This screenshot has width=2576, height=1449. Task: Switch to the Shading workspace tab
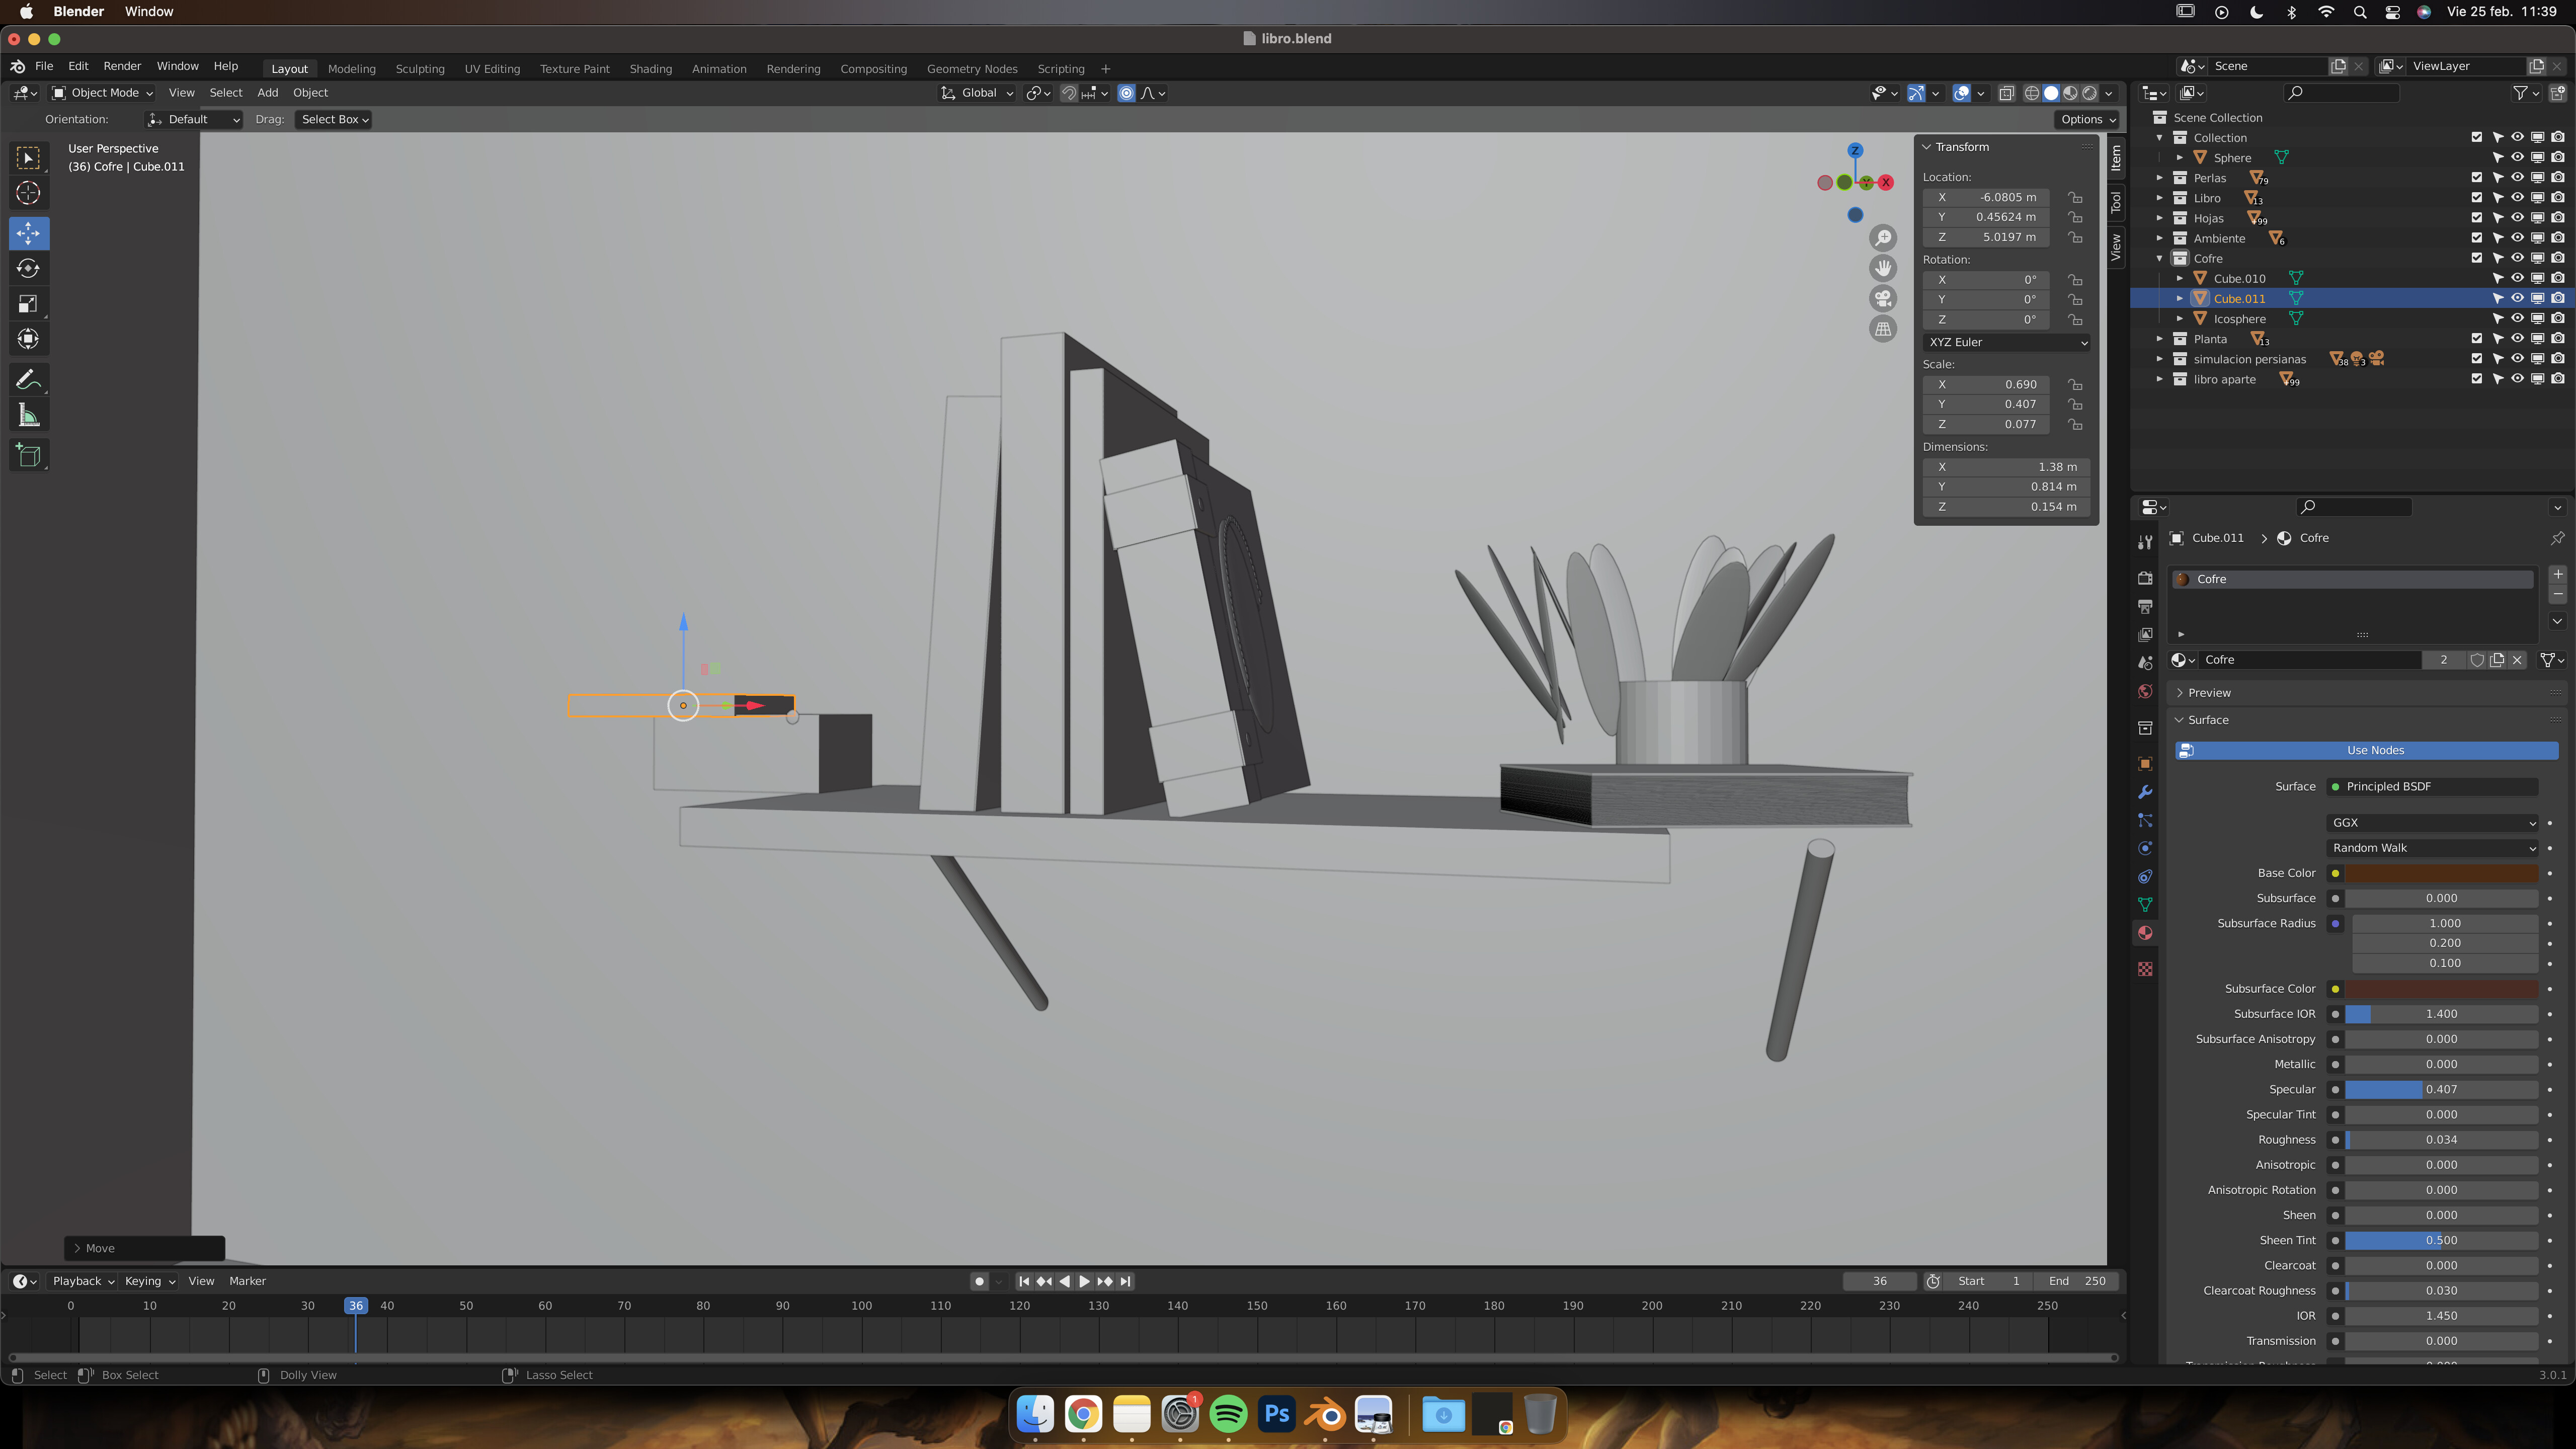650,69
